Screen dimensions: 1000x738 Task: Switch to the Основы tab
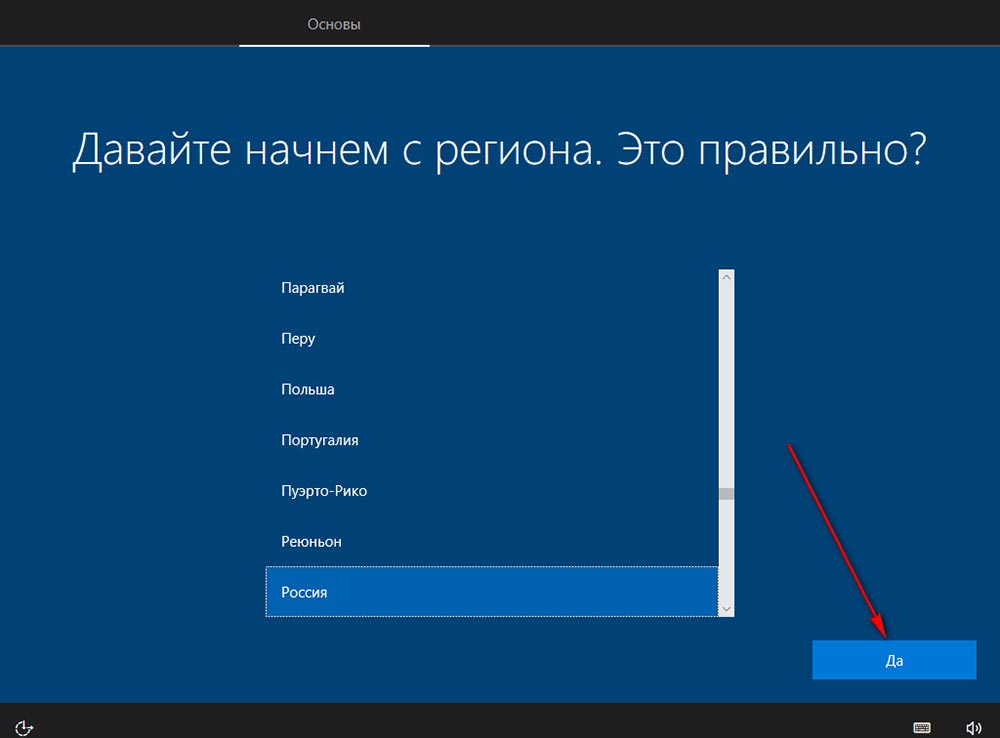click(334, 24)
